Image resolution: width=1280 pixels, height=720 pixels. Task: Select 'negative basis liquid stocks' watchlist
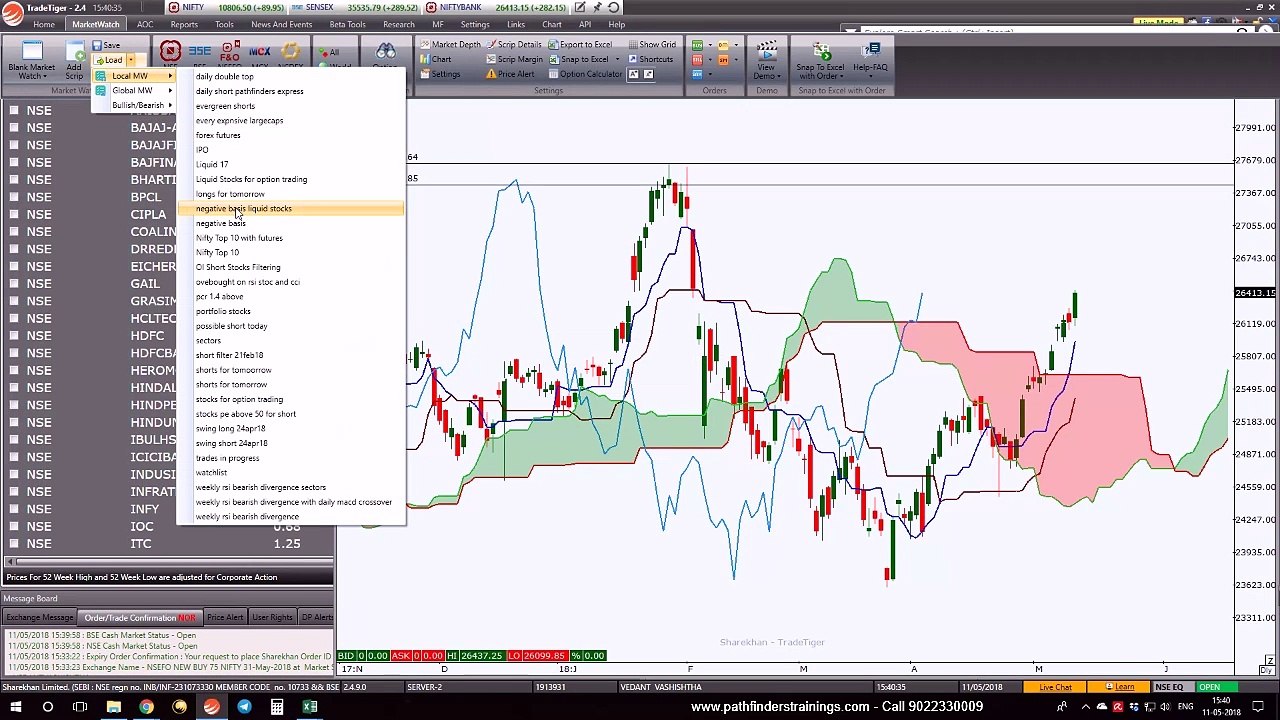pos(291,208)
